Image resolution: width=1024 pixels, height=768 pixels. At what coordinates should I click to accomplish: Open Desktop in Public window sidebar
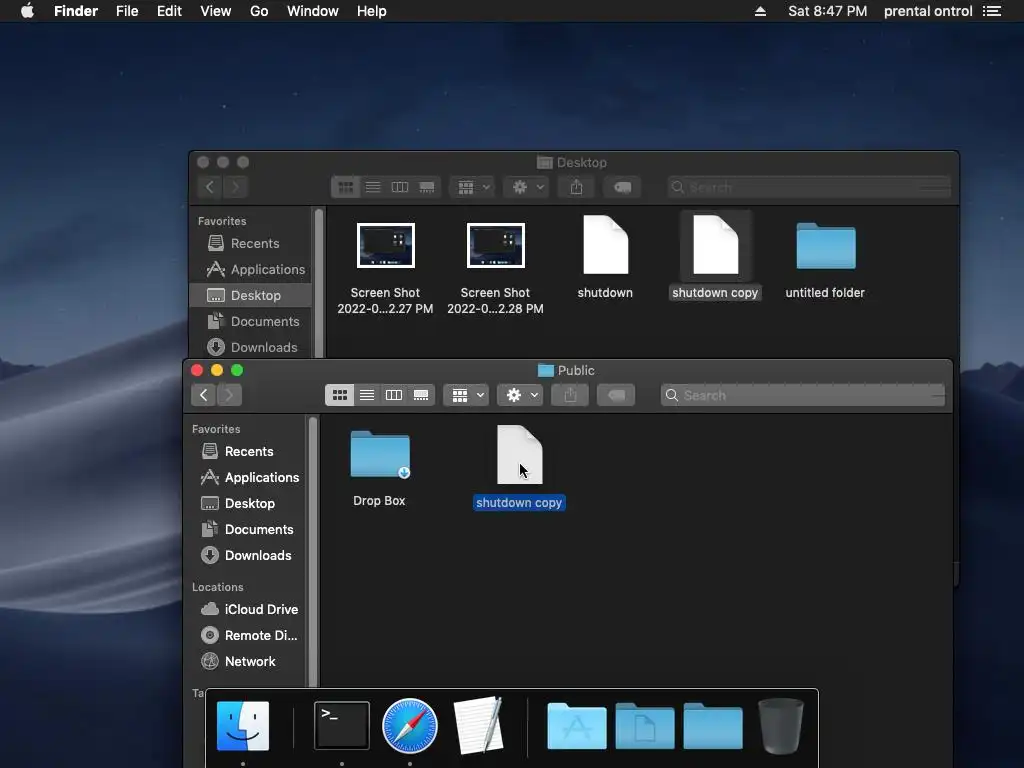(249, 504)
